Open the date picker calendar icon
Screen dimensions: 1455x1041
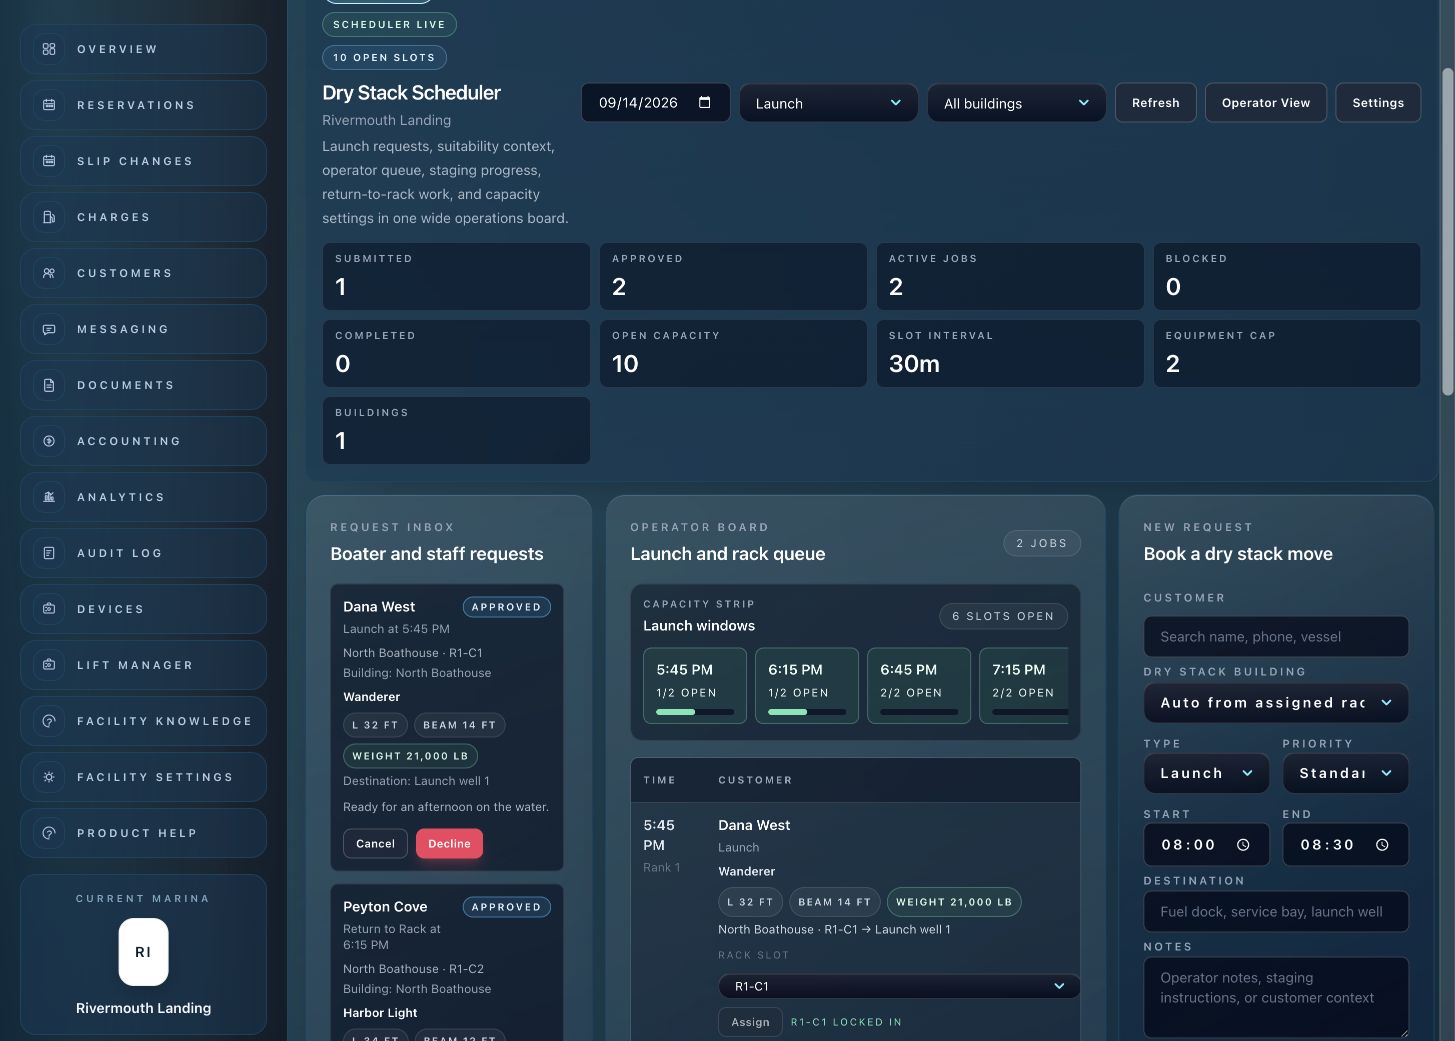(x=705, y=103)
